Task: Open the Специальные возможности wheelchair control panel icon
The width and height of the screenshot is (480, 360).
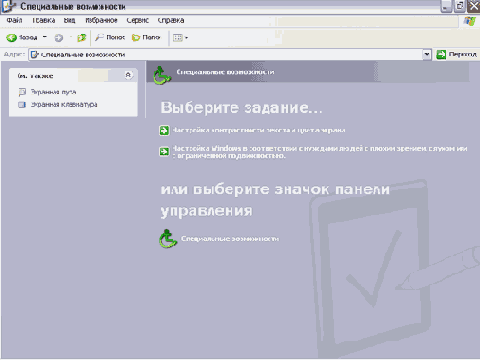Action: (x=168, y=239)
